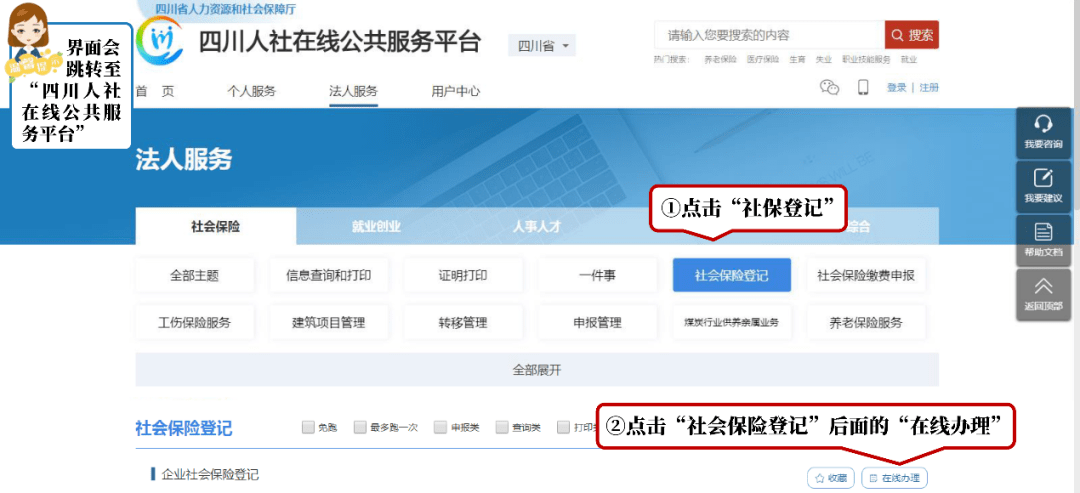Click the platform logo icon
This screenshot has width=1080, height=493.
(x=160, y=41)
